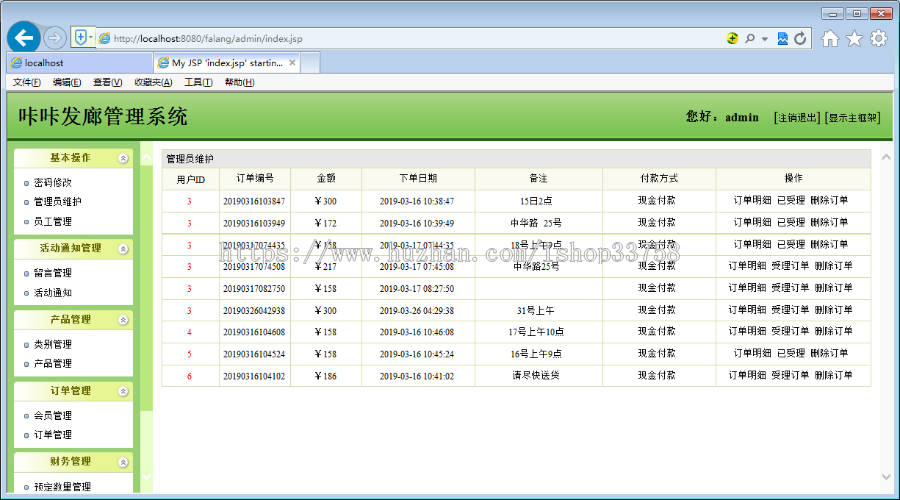The width and height of the screenshot is (900, 500).
Task: Open 类别管理 in the sidebar
Action: (x=52, y=344)
